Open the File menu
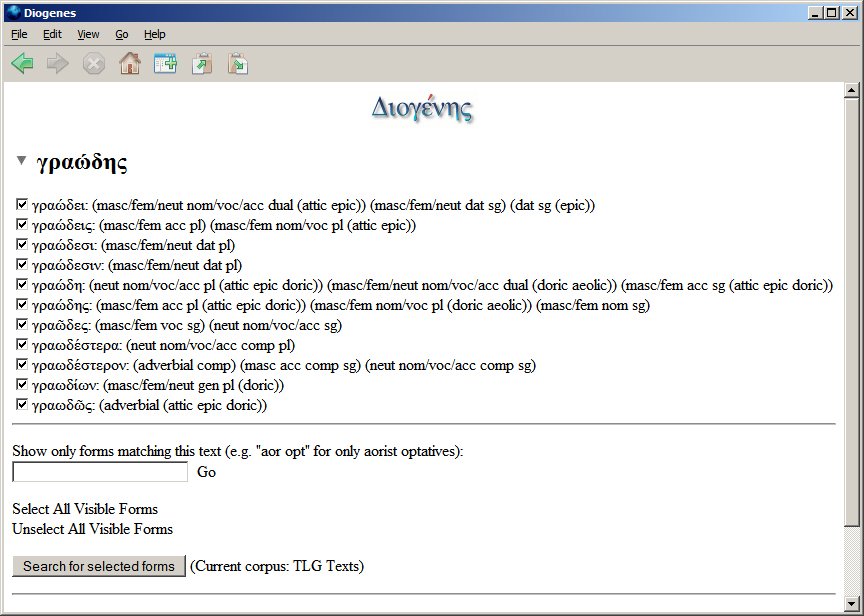 pos(19,34)
